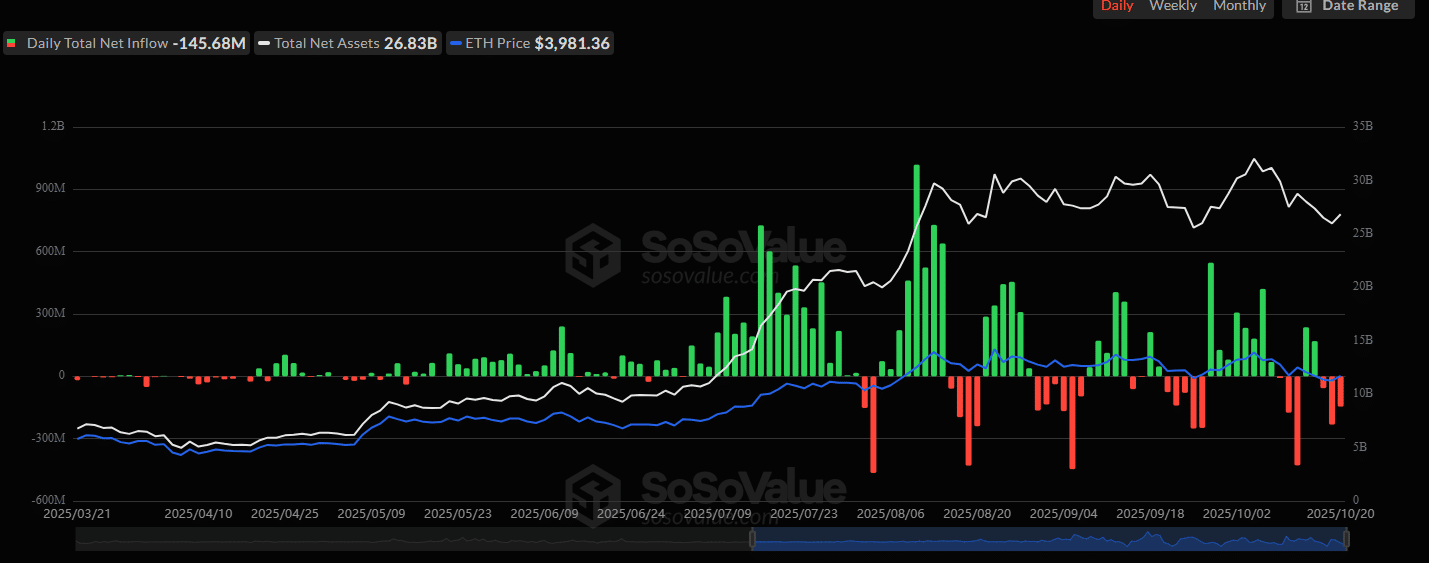Open the Date Range picker
Viewport: 1429px width, 563px height.
1348,7
